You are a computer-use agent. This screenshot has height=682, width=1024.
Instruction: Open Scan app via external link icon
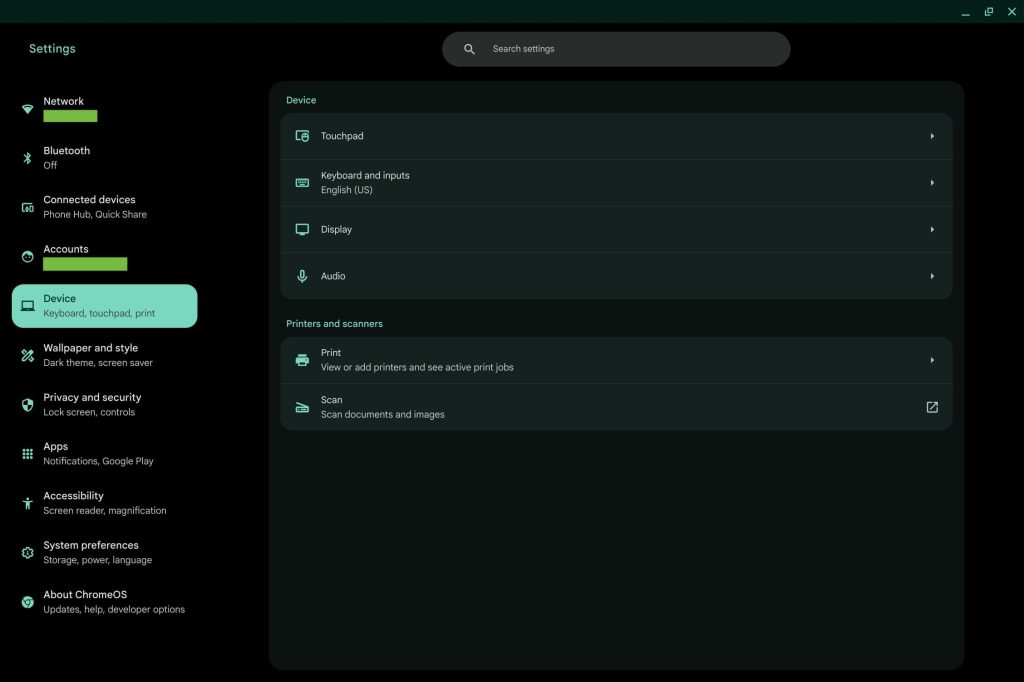(x=932, y=407)
